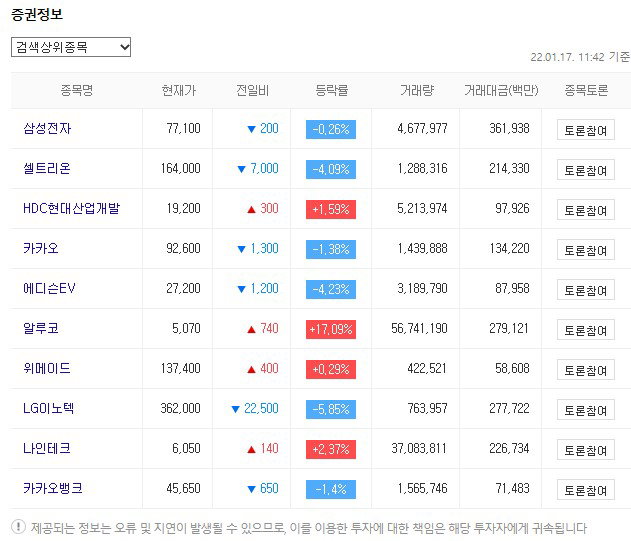Click the down arrow next to 22,500

click(x=236, y=410)
